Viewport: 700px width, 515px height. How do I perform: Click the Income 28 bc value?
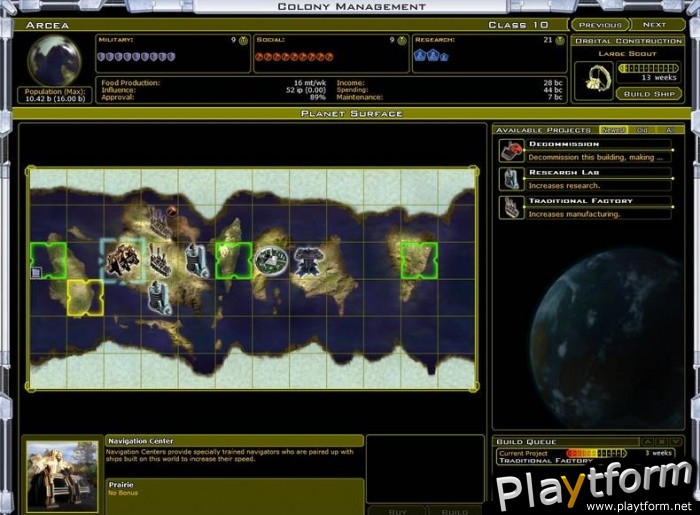coord(553,83)
